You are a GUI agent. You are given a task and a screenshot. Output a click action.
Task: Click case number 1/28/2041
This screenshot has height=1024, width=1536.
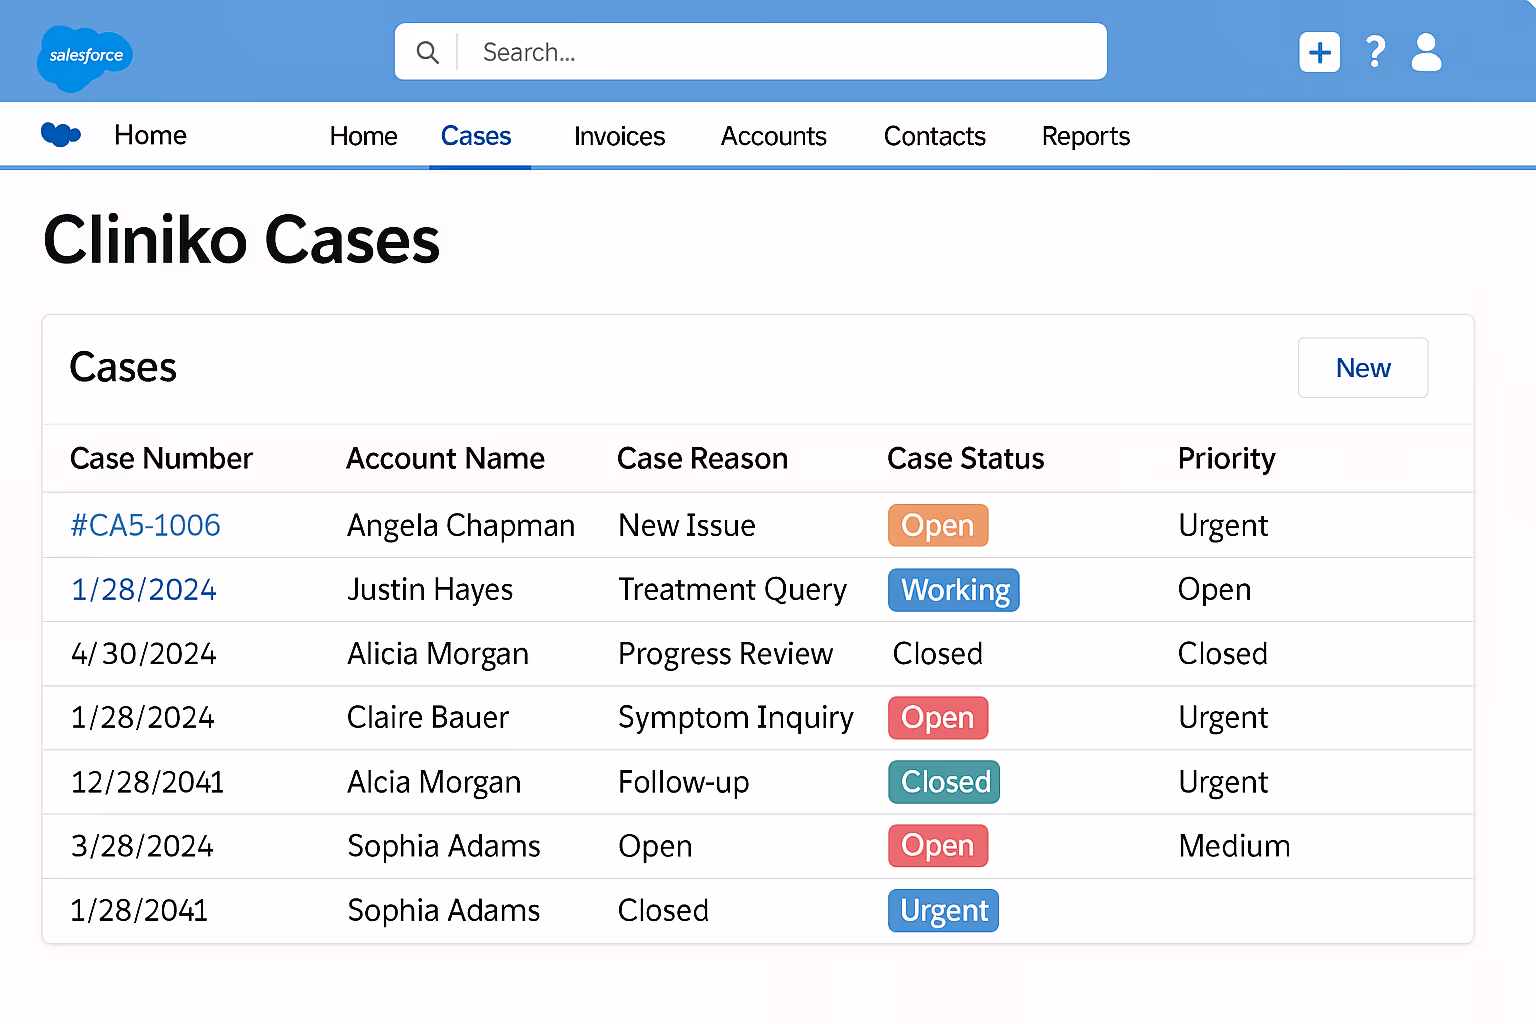(x=139, y=909)
